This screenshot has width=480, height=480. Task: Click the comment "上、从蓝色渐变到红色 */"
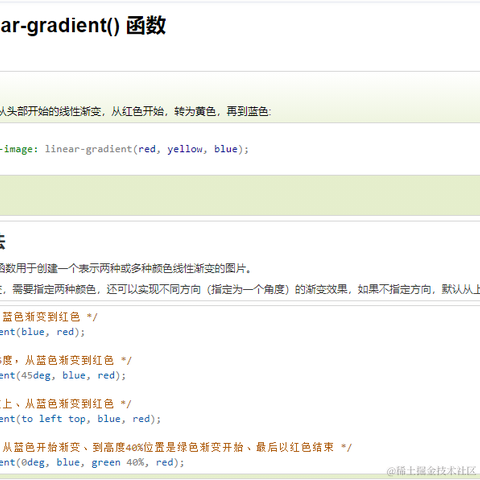[x=66, y=404]
